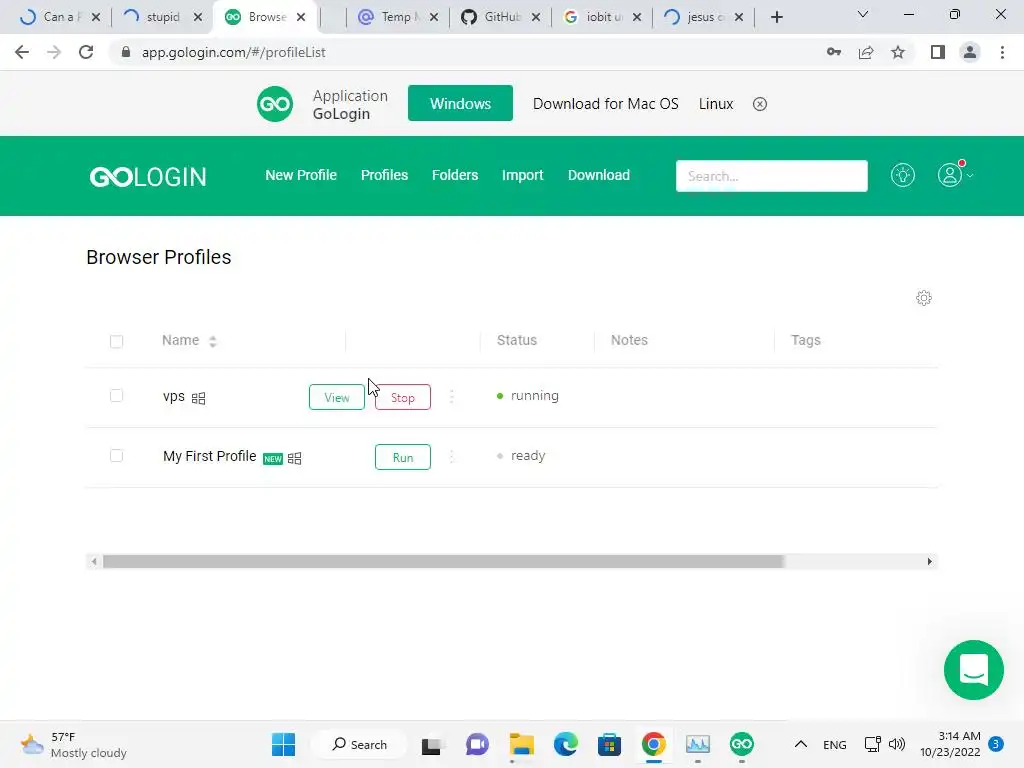1024x768 pixels.
Task: Open vps profile name
Action: [x=174, y=396]
